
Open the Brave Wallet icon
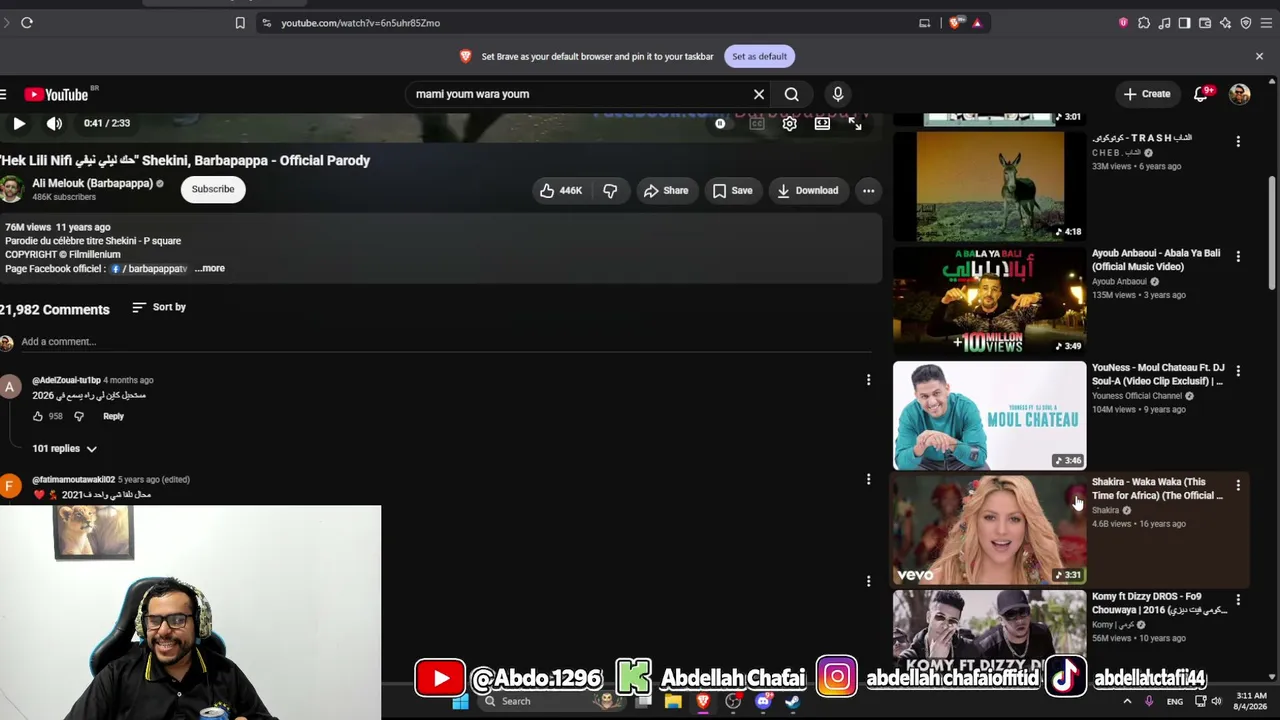click(1205, 23)
